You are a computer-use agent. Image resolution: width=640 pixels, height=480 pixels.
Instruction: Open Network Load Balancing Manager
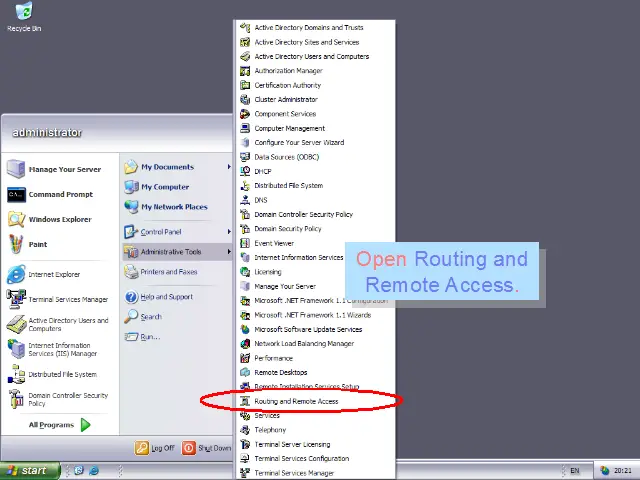coord(316,344)
